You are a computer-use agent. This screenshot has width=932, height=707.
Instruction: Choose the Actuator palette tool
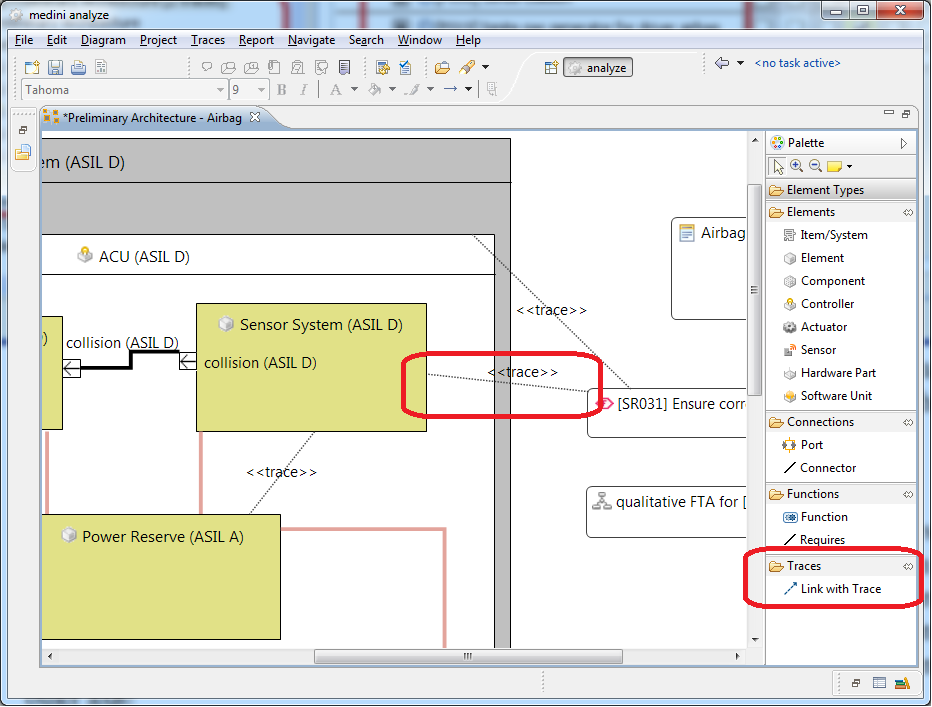(x=823, y=327)
